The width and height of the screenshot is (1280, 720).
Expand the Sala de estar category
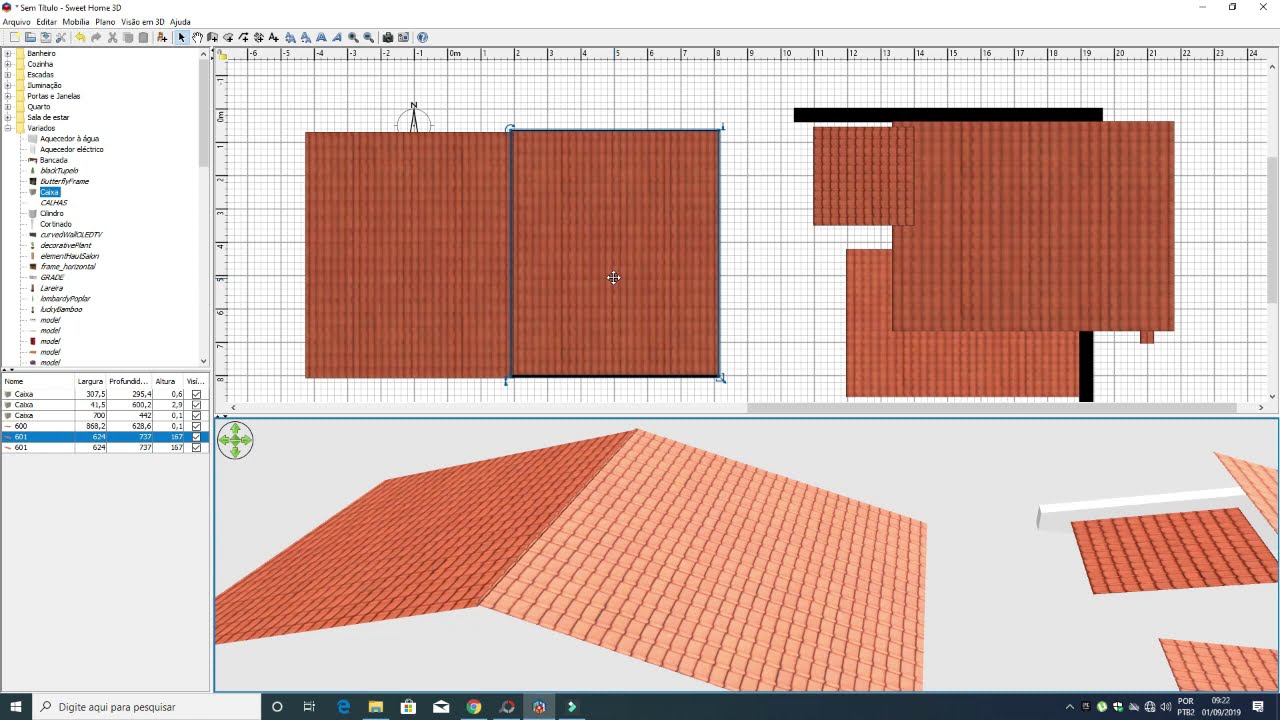click(x=8, y=117)
